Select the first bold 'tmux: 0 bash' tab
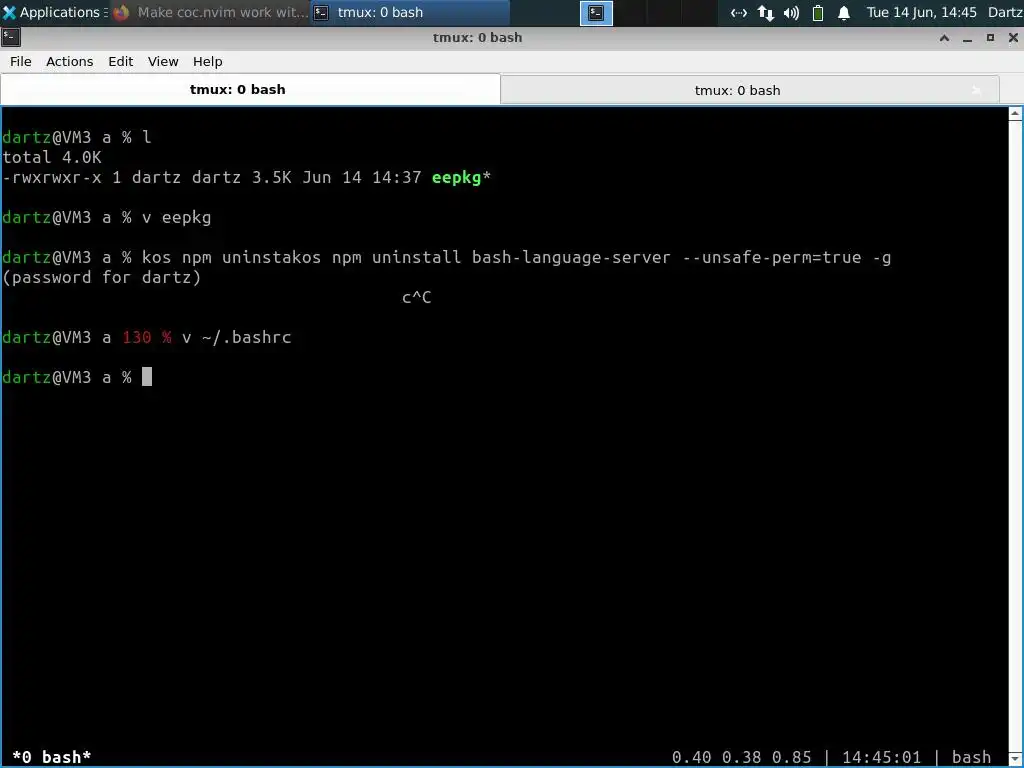 (250, 89)
